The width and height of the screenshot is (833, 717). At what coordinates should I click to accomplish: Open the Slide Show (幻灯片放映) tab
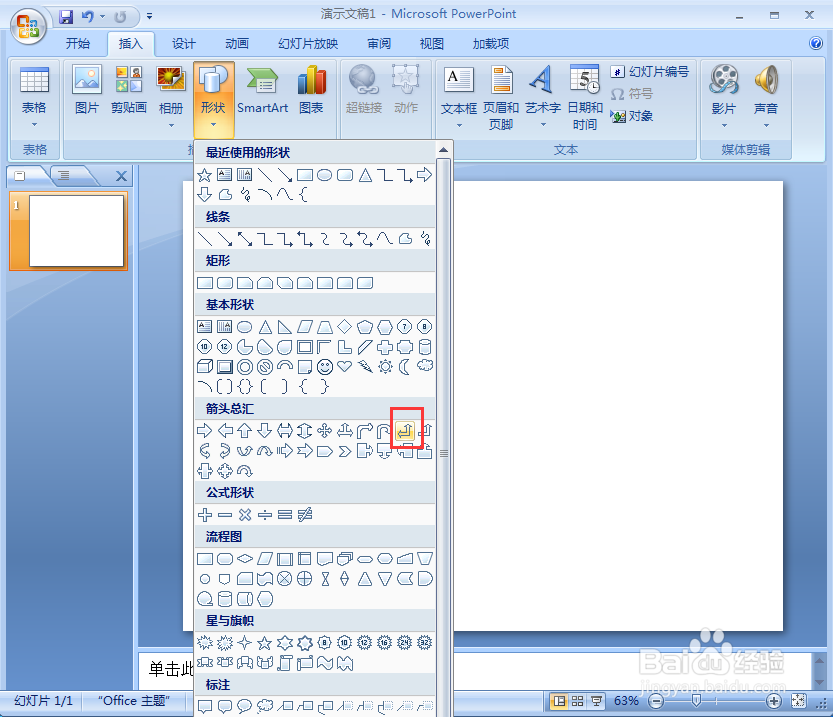(x=308, y=44)
